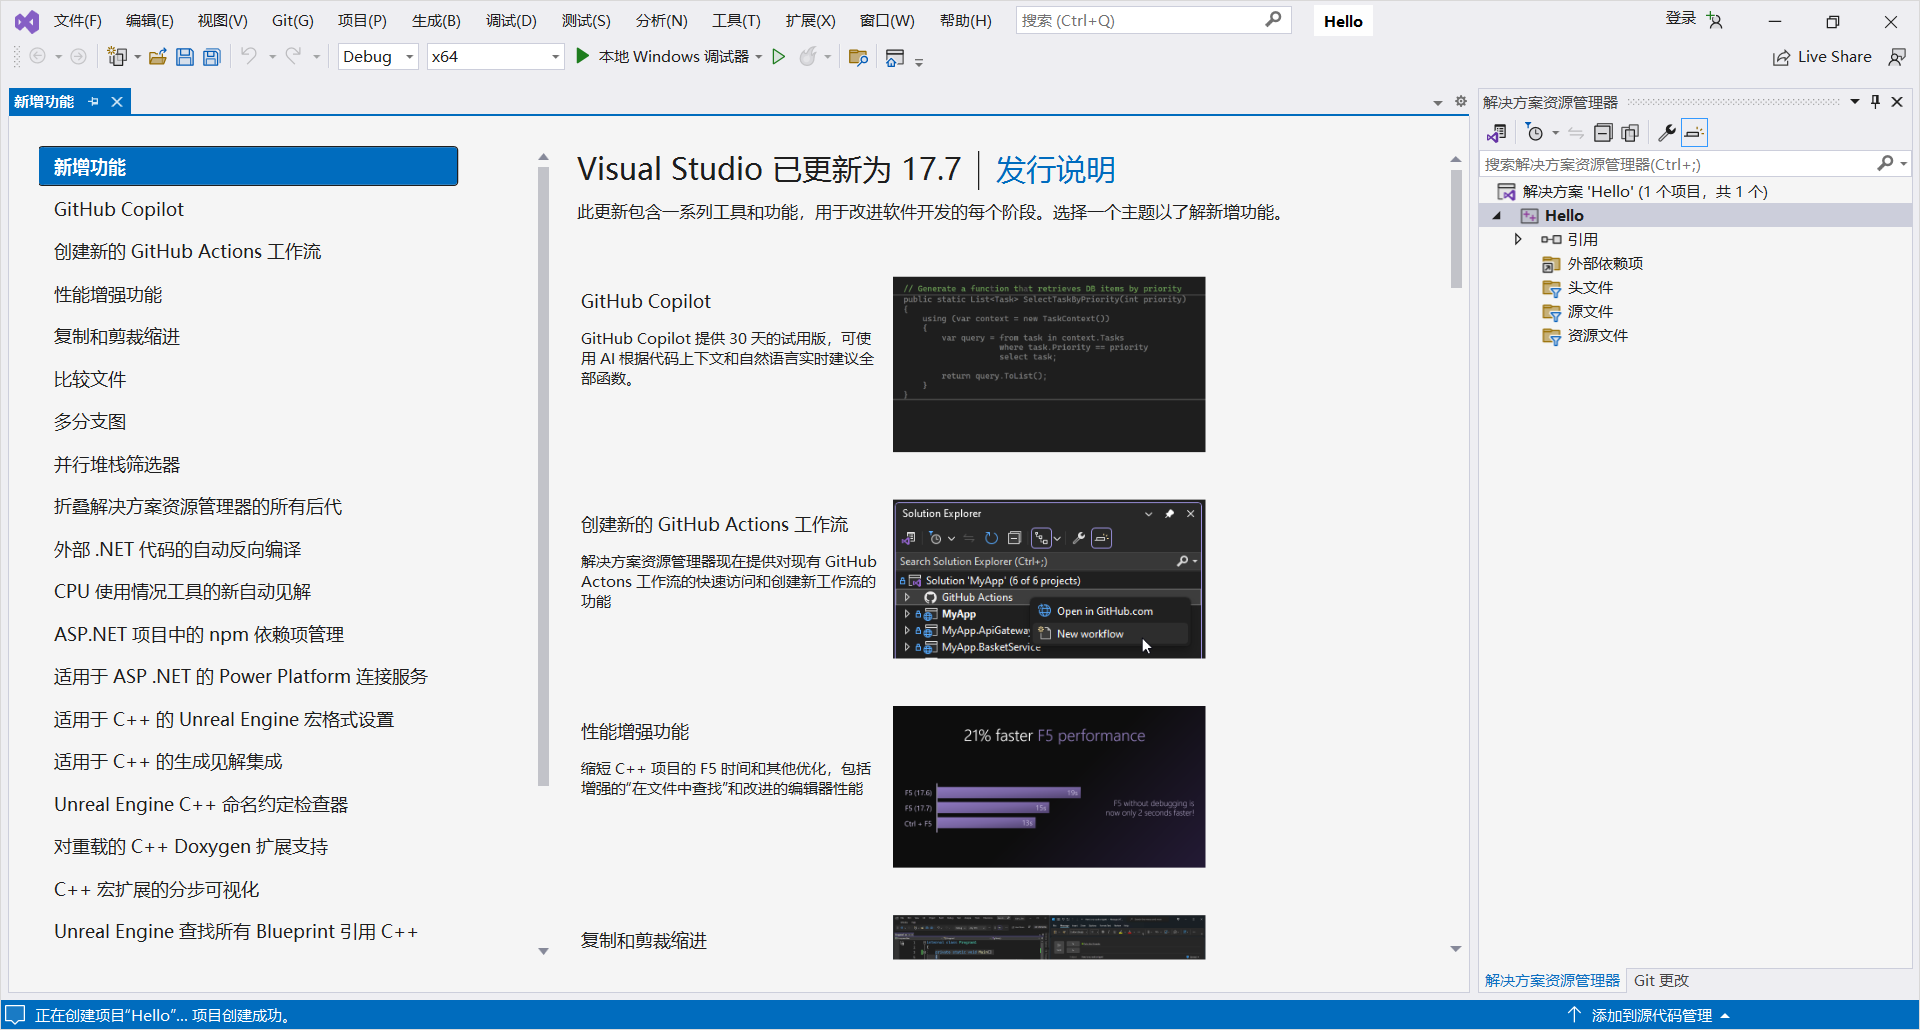Click the 发行说明 link
This screenshot has width=1920, height=1030.
pos(1053,170)
